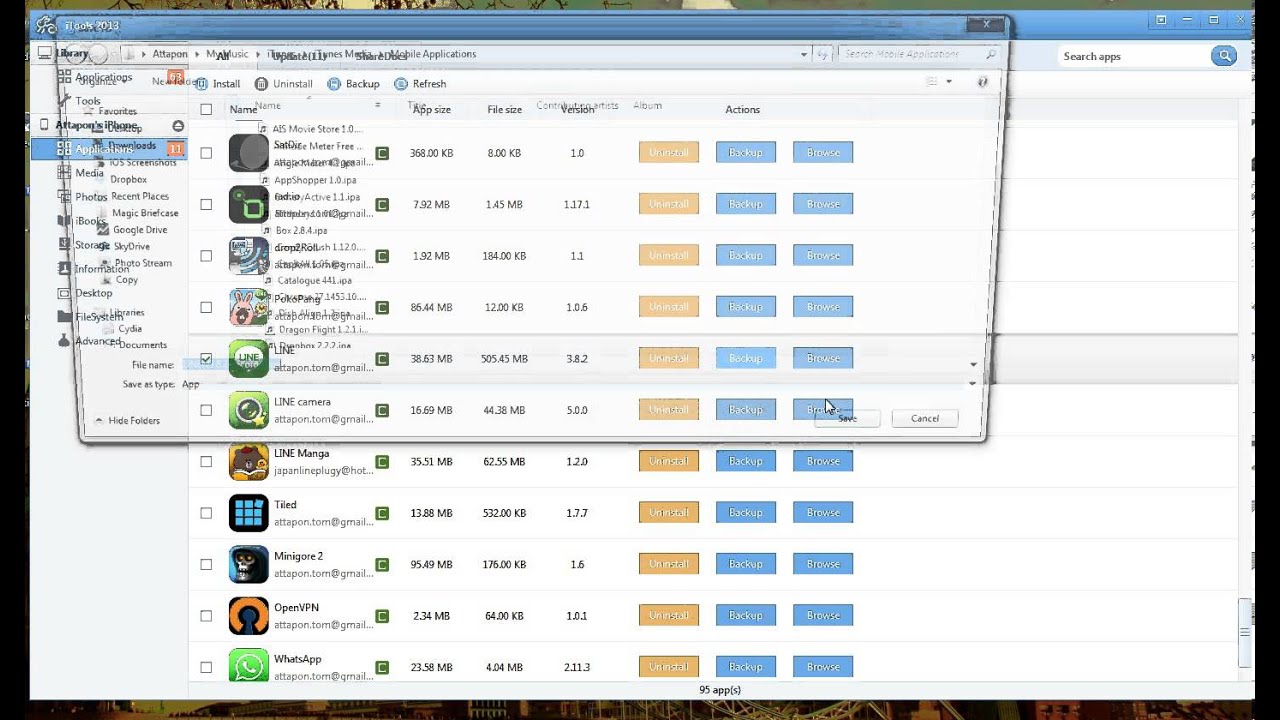The height and width of the screenshot is (720, 1280).
Task: Click the Refresh toolbar icon
Action: [x=401, y=84]
